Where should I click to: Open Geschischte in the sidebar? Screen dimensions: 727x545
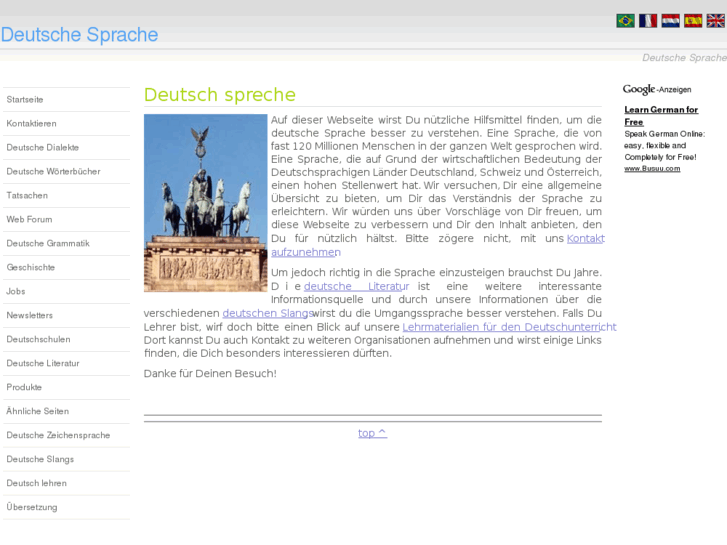(66, 267)
